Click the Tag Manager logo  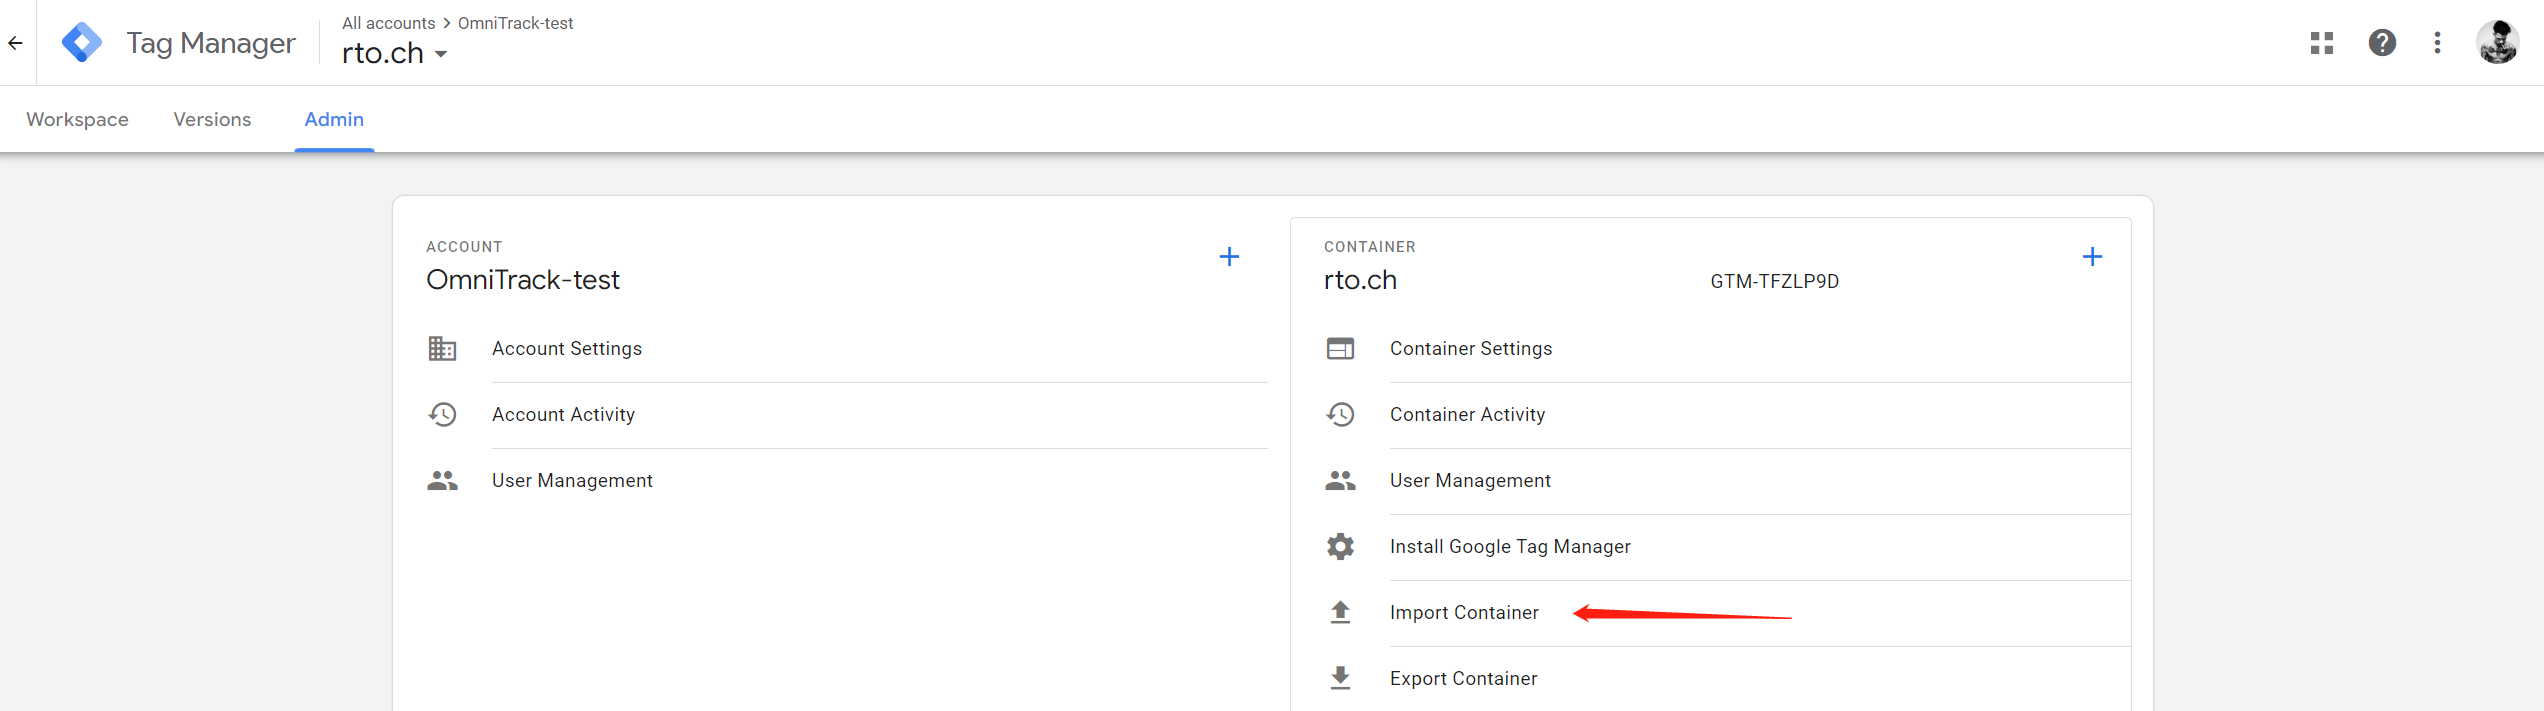tap(82, 43)
